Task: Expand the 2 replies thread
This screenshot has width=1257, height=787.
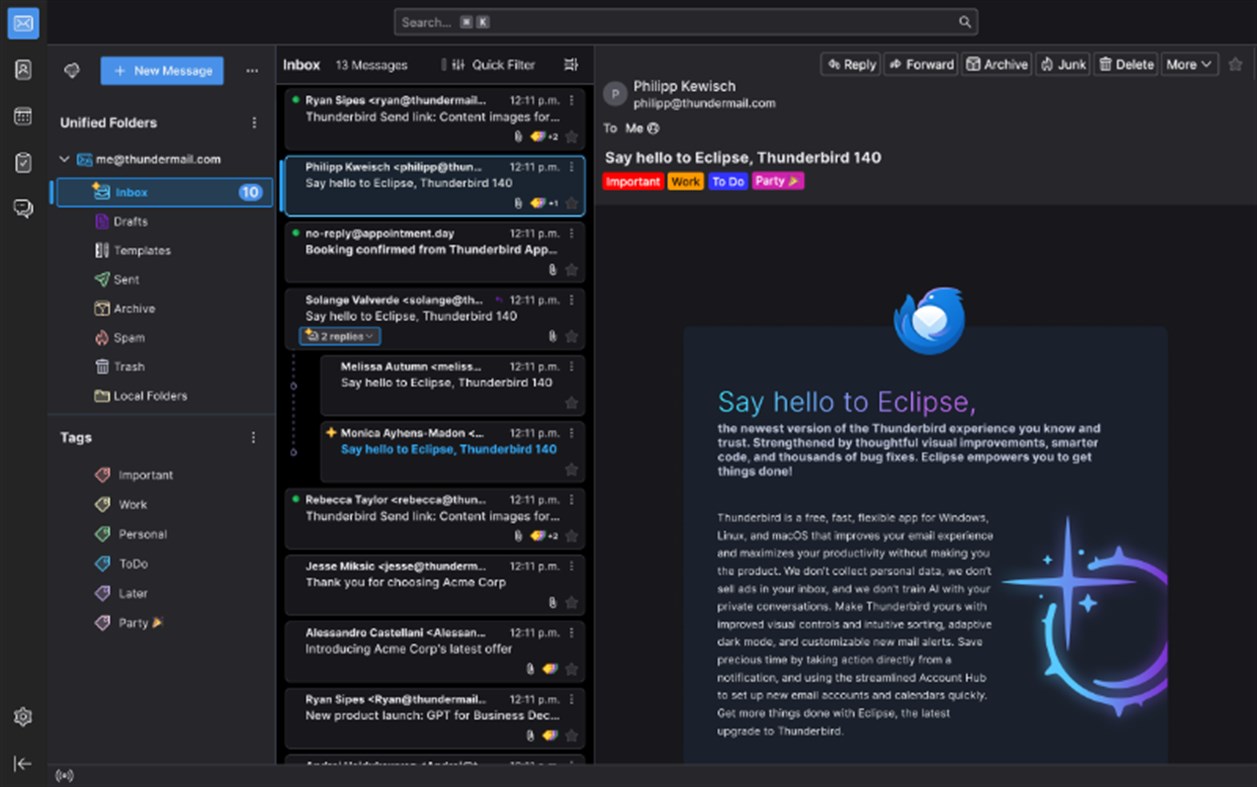Action: pyautogui.click(x=338, y=336)
